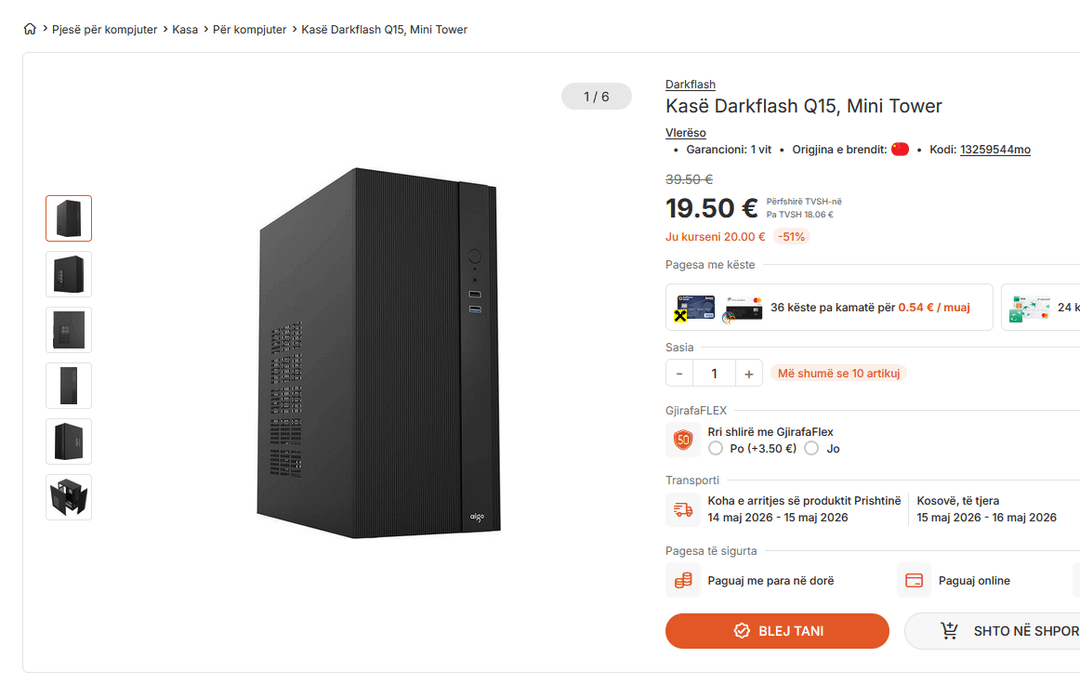Click the online card payment icon
The height and width of the screenshot is (684, 1080).
point(914,580)
